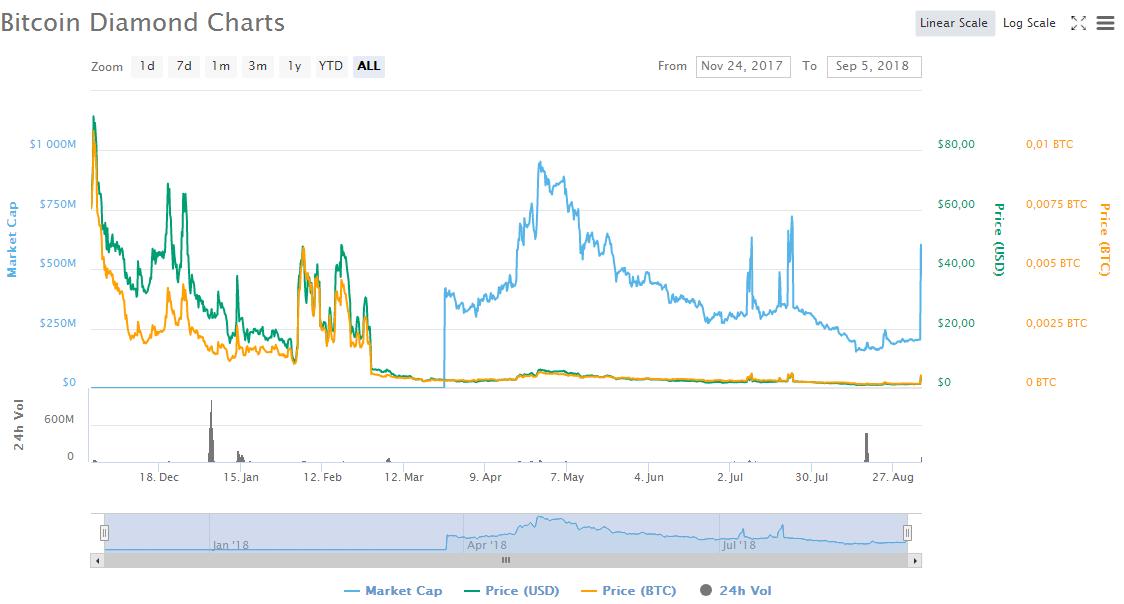Viewport: 1124px width, 604px height.
Task: Click the Bitcoin Diamond Charts heading
Action: pyautogui.click(x=143, y=22)
